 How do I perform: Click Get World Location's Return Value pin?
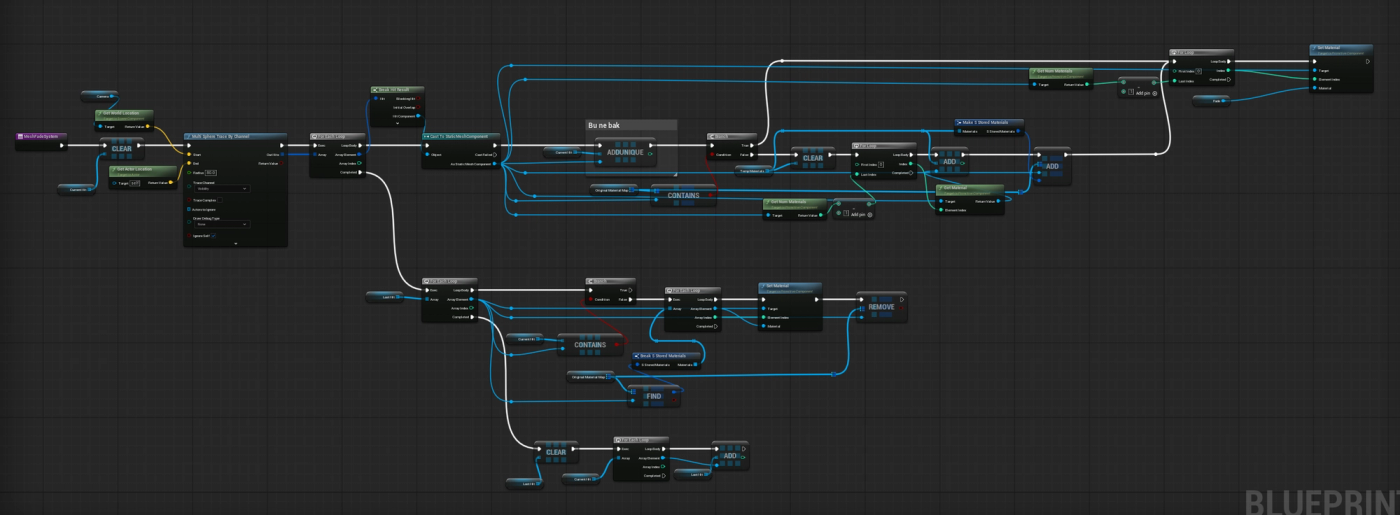click(148, 126)
